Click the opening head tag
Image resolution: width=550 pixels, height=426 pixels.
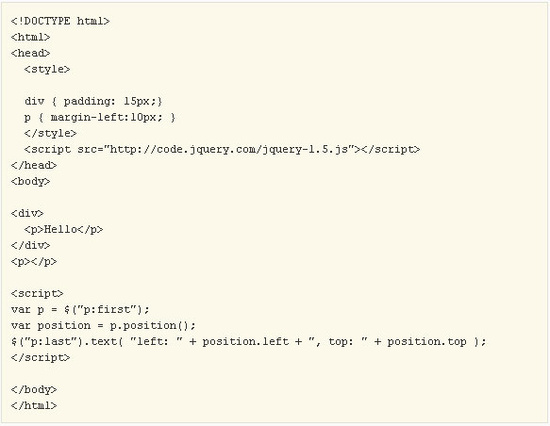click(31, 53)
